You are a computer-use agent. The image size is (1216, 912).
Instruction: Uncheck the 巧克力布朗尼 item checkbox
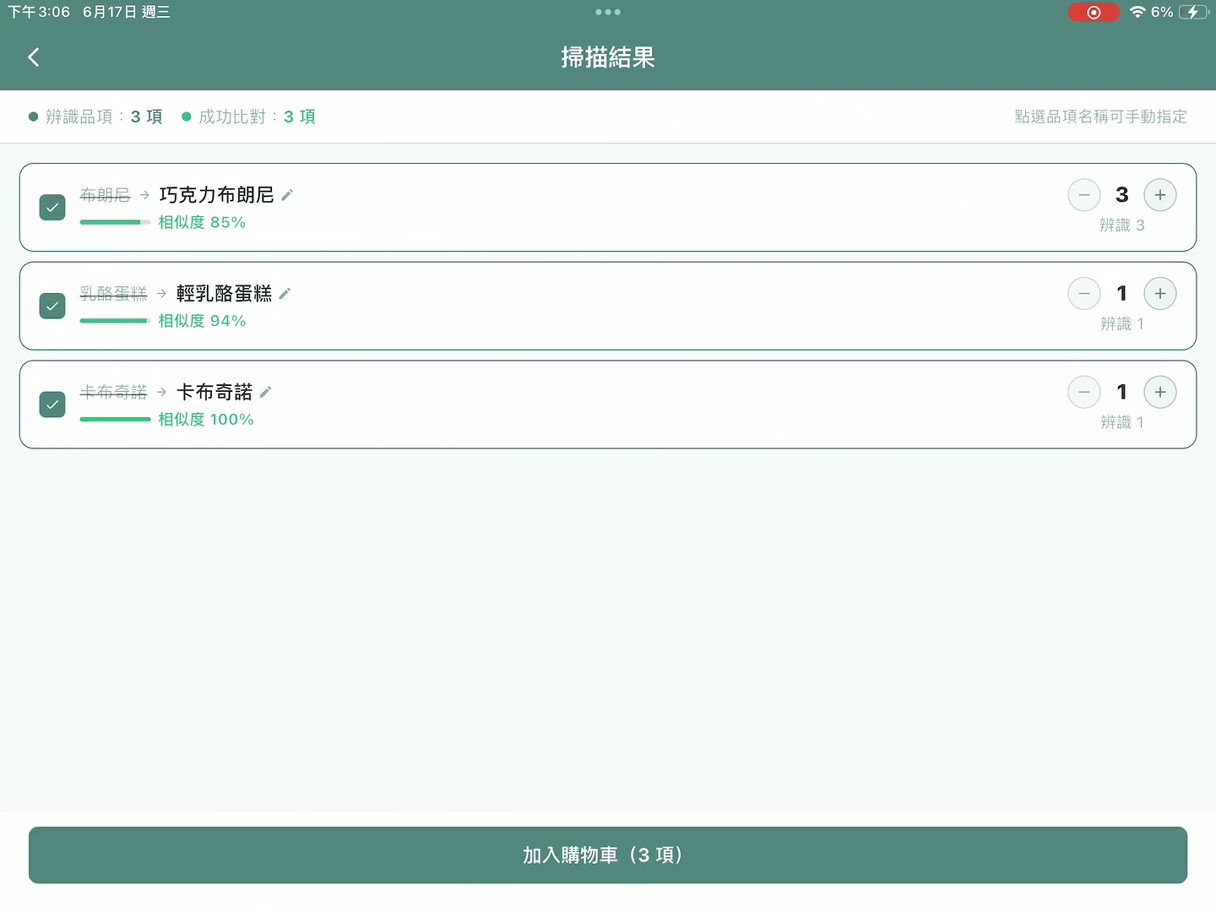(x=52, y=207)
